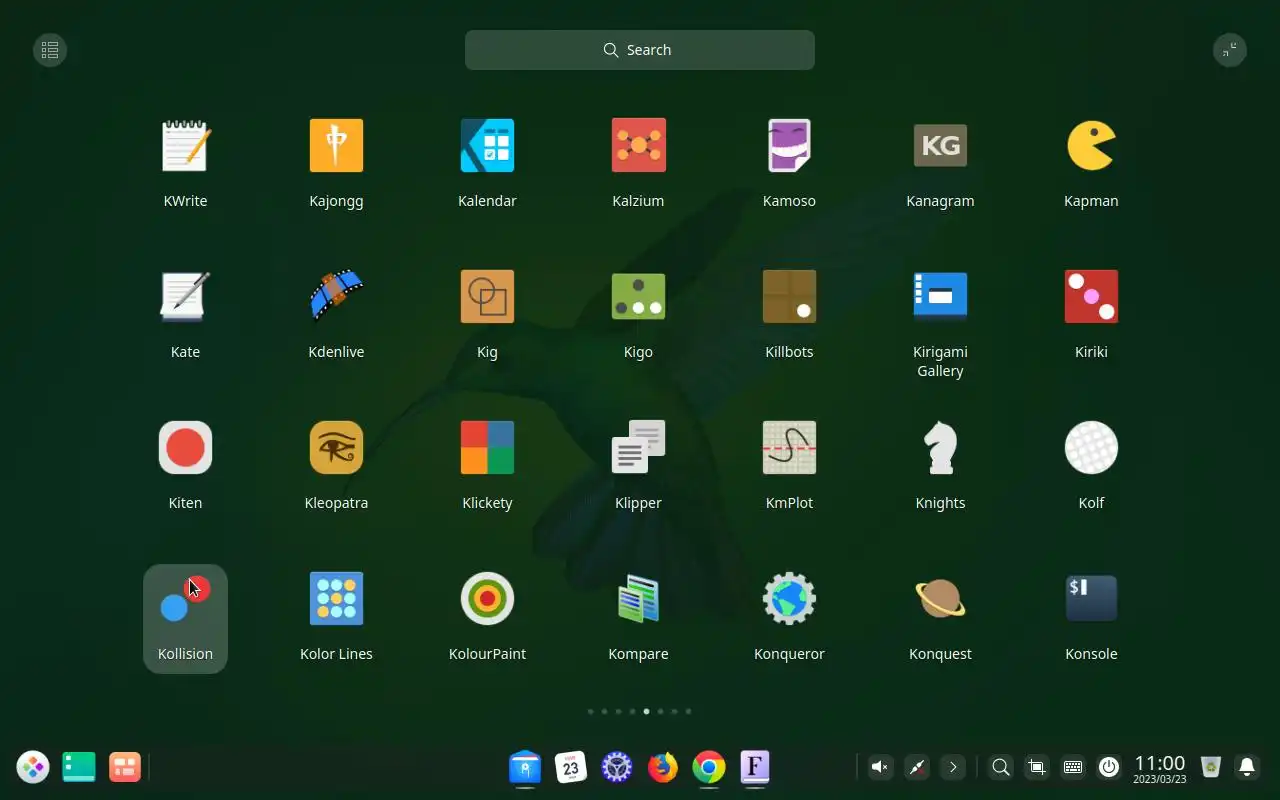Viewport: 1280px width, 800px height.
Task: Open multitasking view in the dock
Action: [125, 767]
